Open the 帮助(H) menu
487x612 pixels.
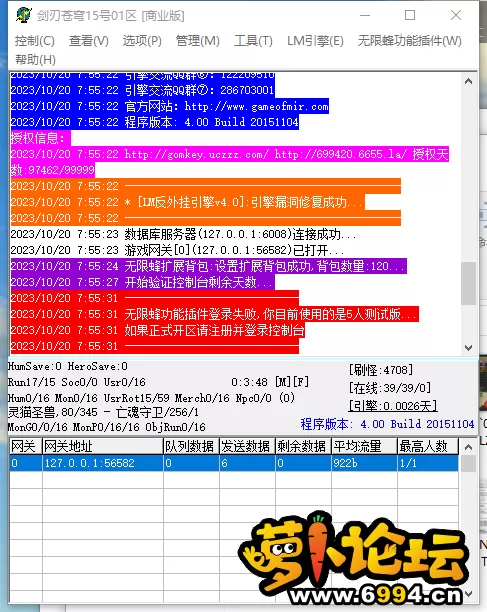click(35, 60)
